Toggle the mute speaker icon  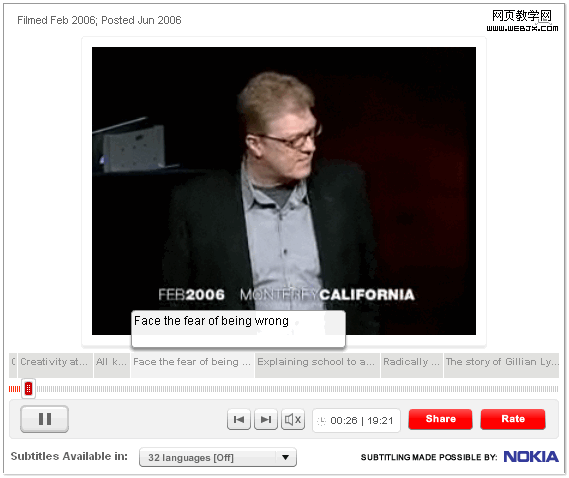(x=293, y=420)
